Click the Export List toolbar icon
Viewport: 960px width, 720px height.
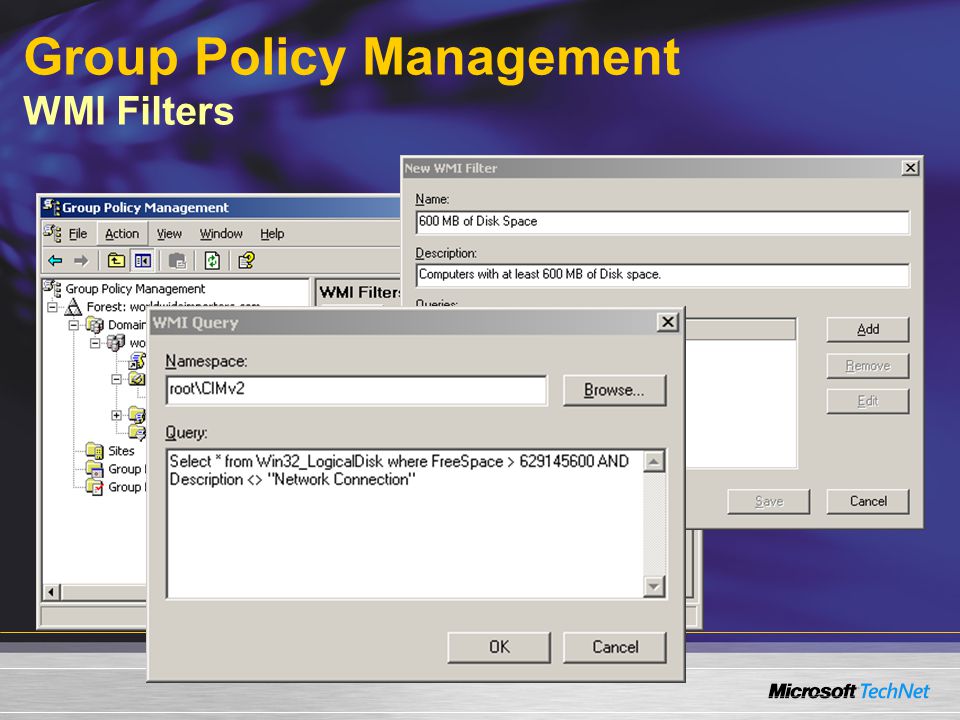click(x=177, y=261)
